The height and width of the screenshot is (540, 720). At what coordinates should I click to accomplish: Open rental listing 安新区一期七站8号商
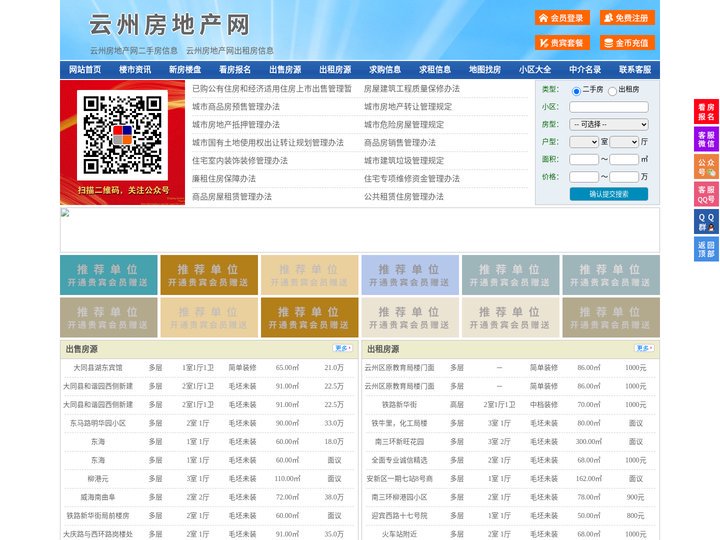[399, 479]
